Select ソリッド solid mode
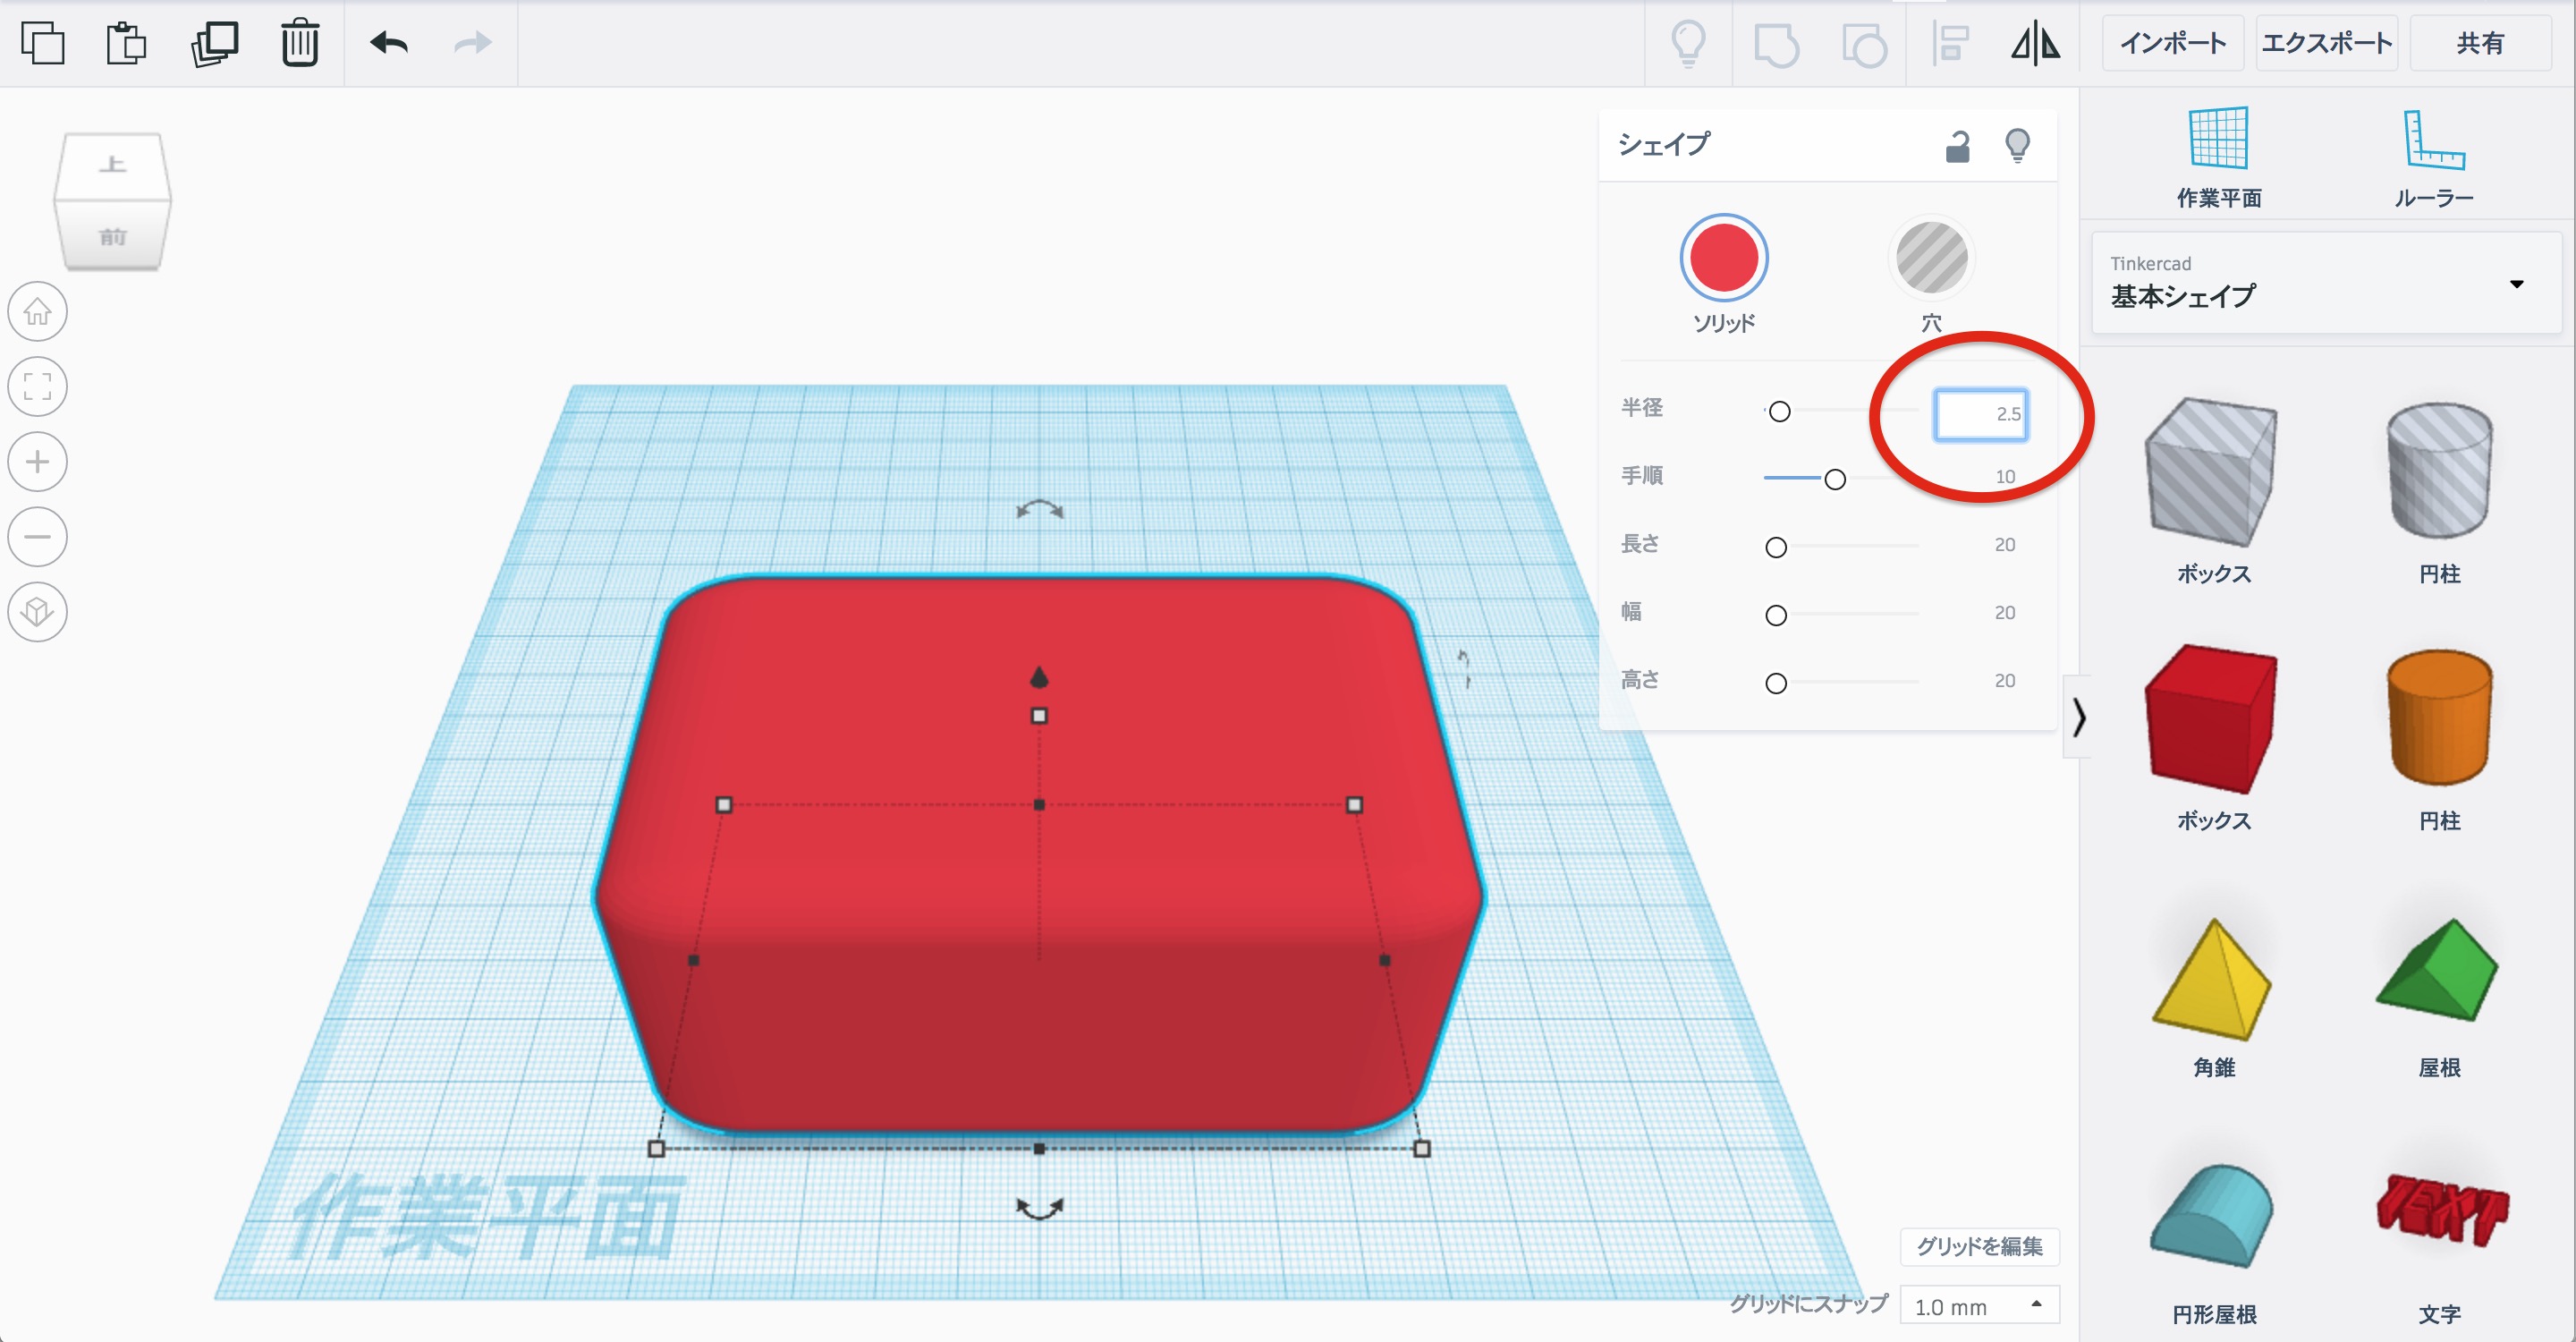Screen dimensions: 2576x1342 tap(1723, 258)
